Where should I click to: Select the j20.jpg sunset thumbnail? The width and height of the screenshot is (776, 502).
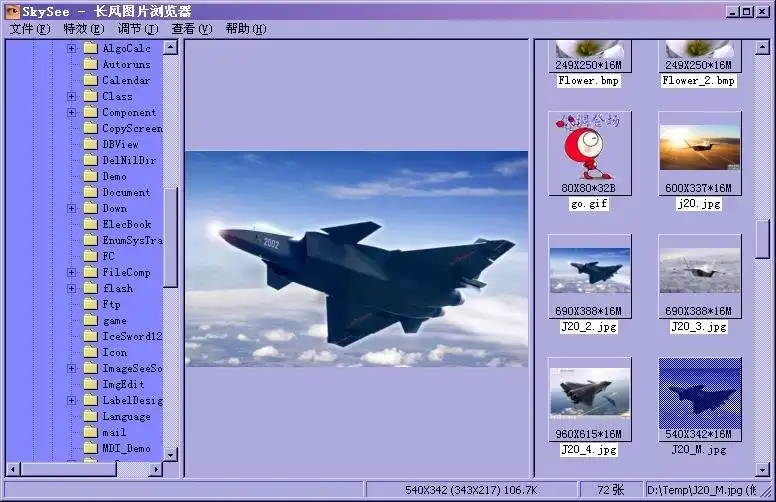[x=700, y=153]
